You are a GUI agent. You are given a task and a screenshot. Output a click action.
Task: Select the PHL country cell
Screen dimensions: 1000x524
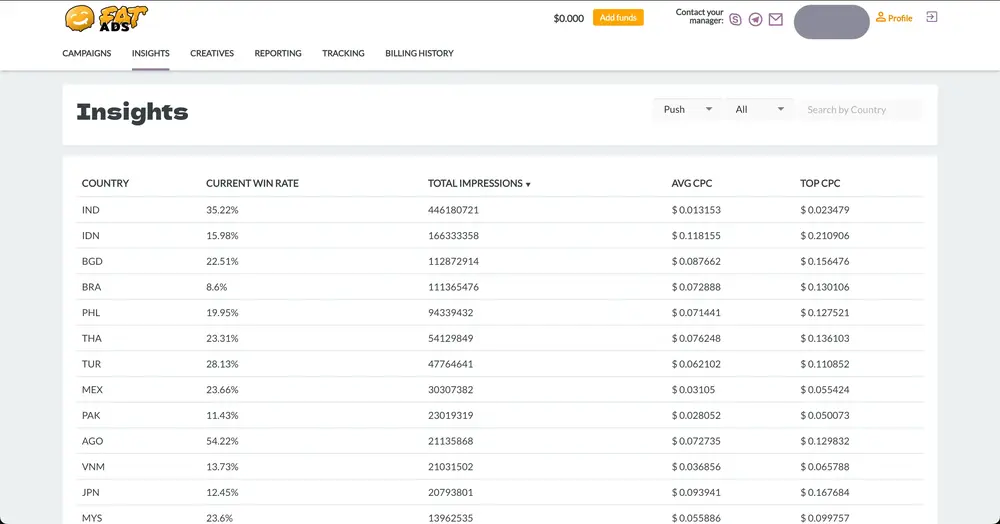91,312
